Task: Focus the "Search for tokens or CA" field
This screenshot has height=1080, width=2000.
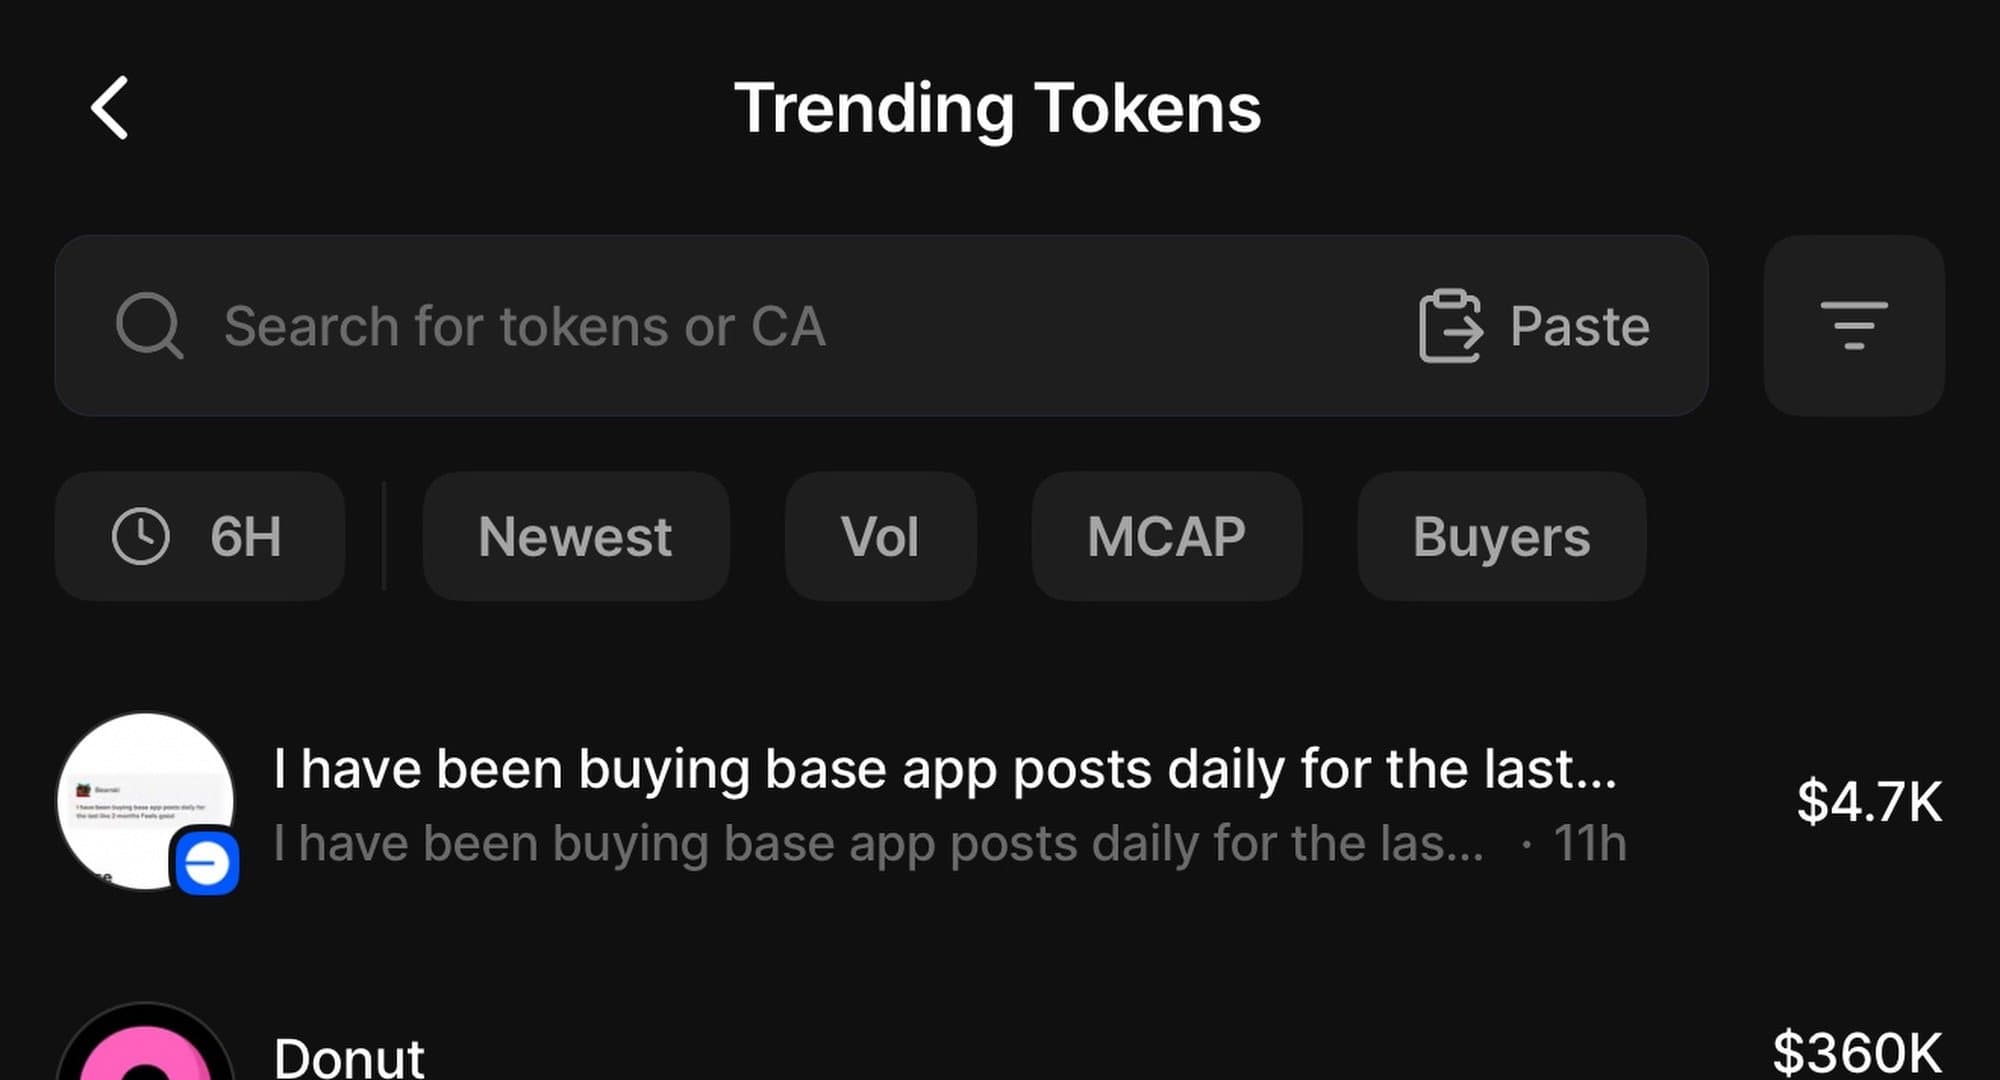Action: 700,326
